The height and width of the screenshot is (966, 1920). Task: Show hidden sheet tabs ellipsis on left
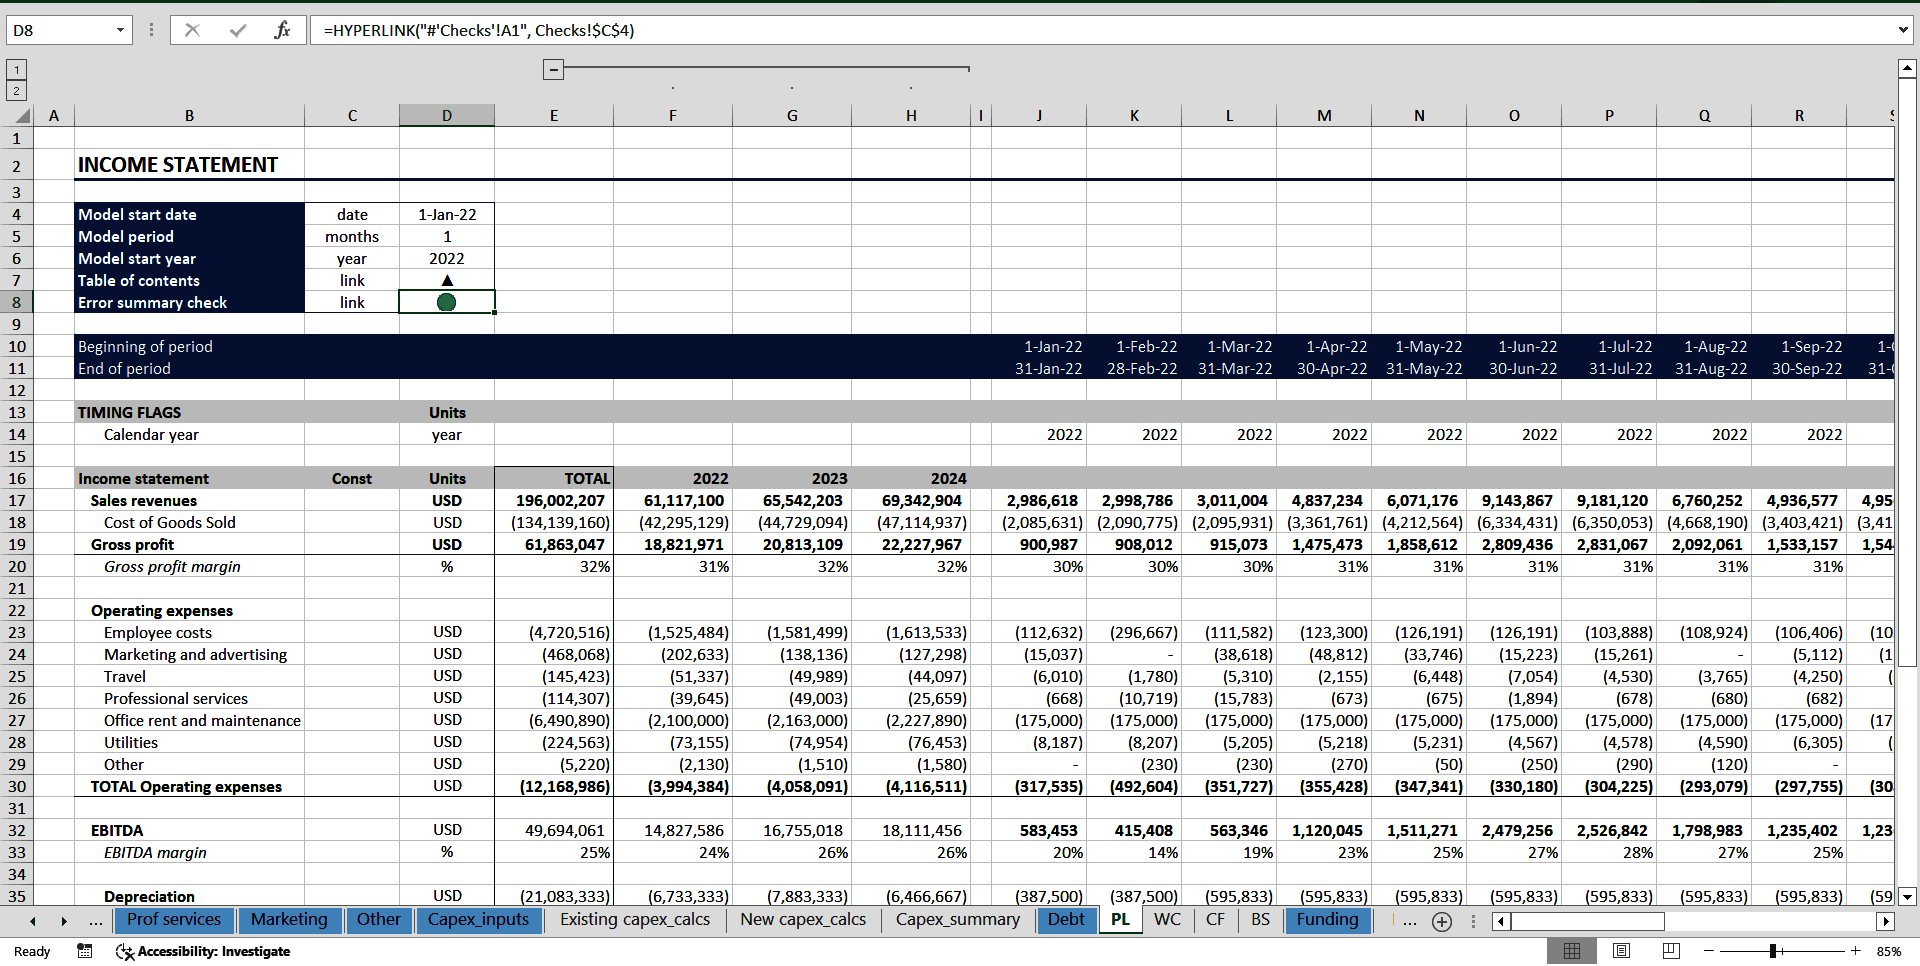(95, 921)
